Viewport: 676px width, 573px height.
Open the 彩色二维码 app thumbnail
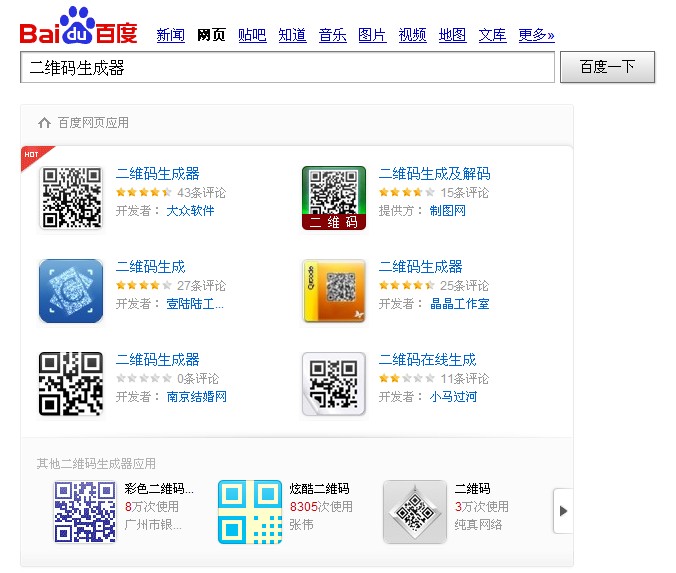pos(85,512)
